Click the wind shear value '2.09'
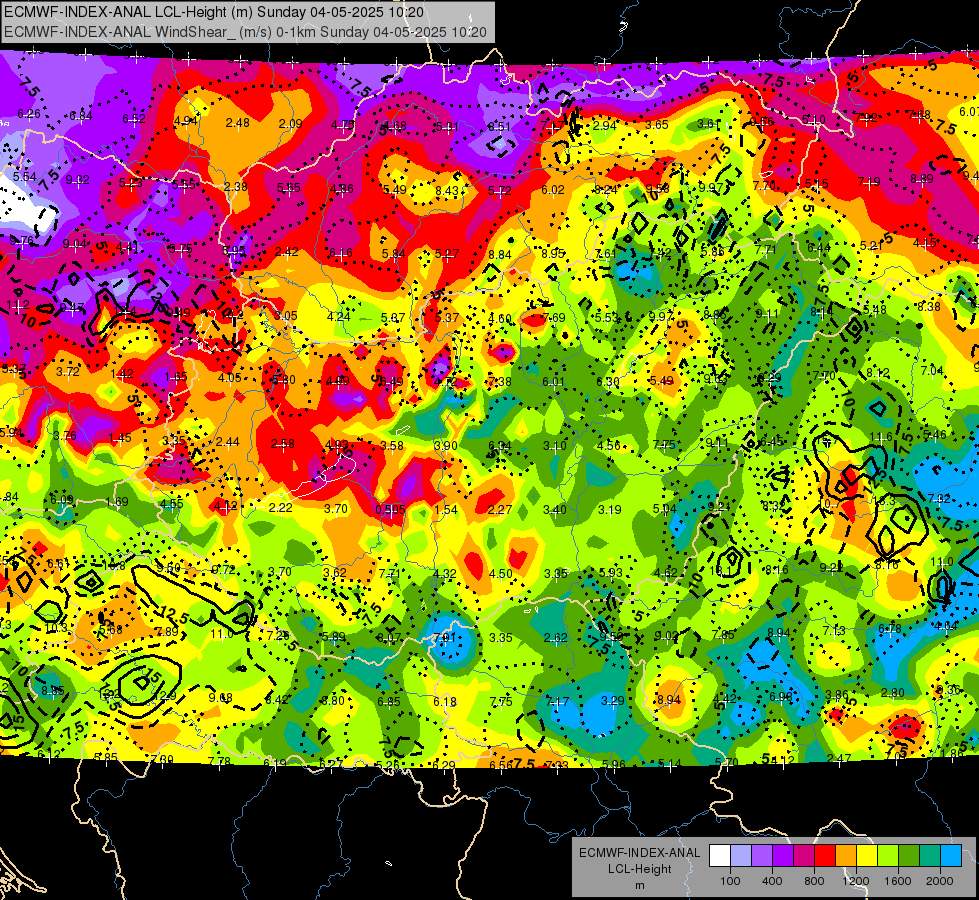This screenshot has width=979, height=900. (290, 124)
